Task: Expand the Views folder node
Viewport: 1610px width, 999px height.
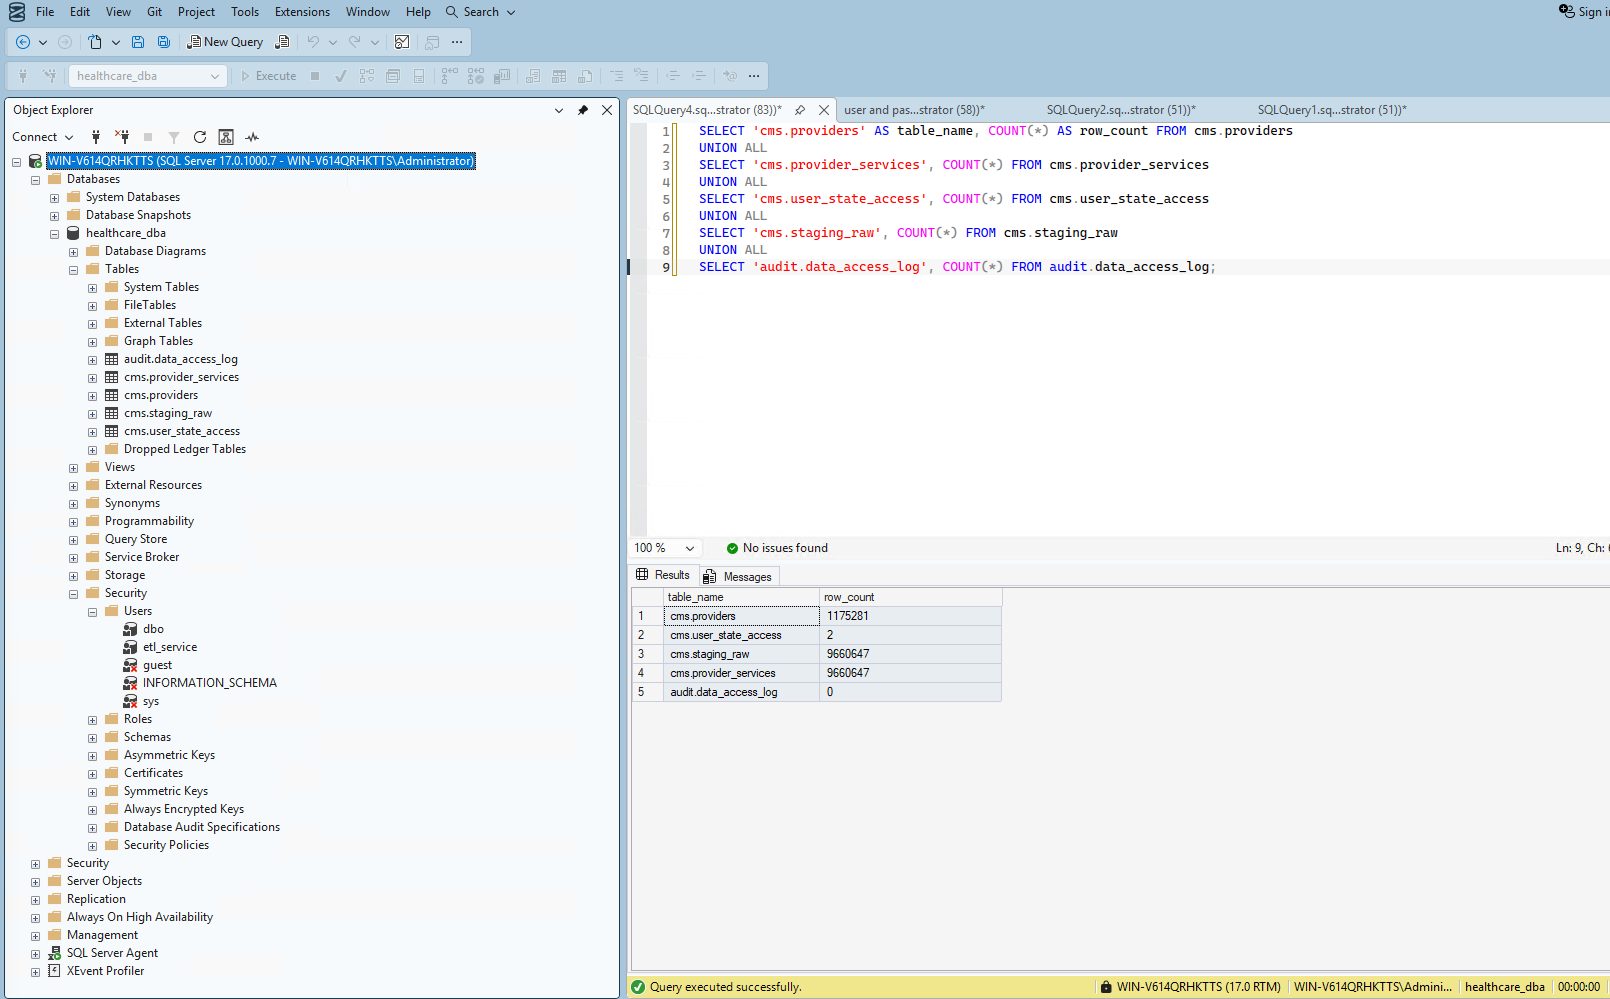Action: [73, 468]
